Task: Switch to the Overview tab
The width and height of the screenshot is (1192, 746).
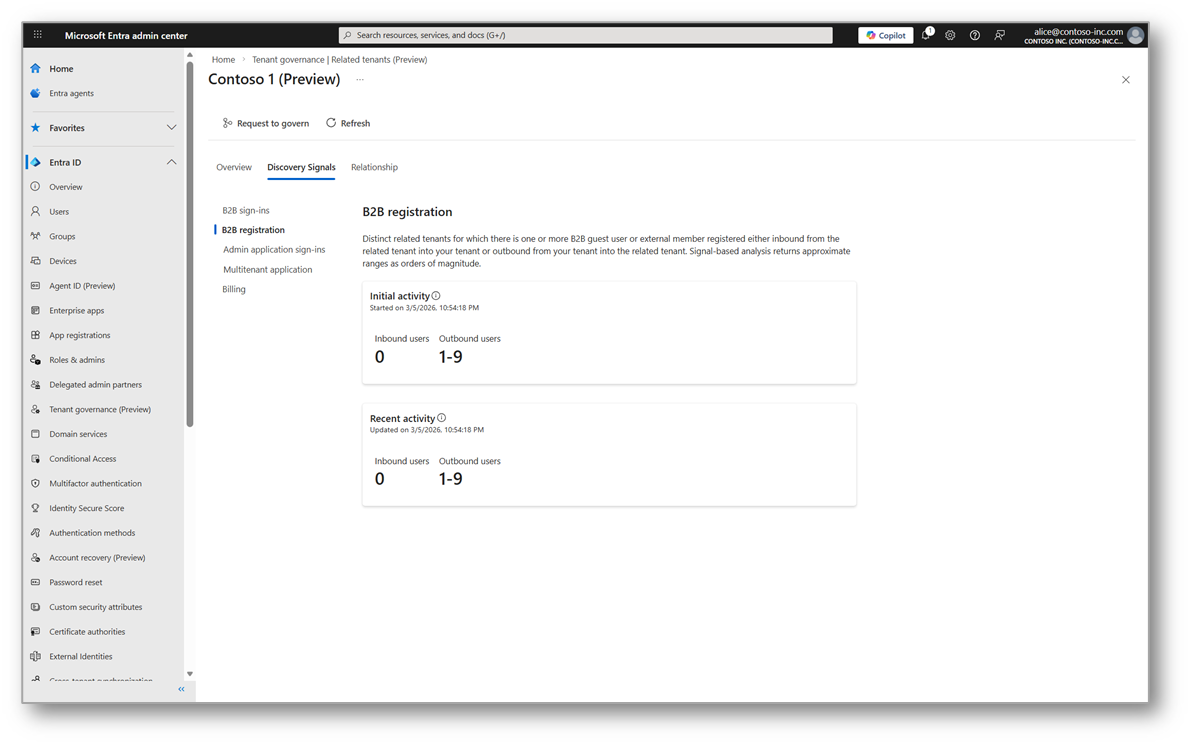Action: (x=234, y=167)
